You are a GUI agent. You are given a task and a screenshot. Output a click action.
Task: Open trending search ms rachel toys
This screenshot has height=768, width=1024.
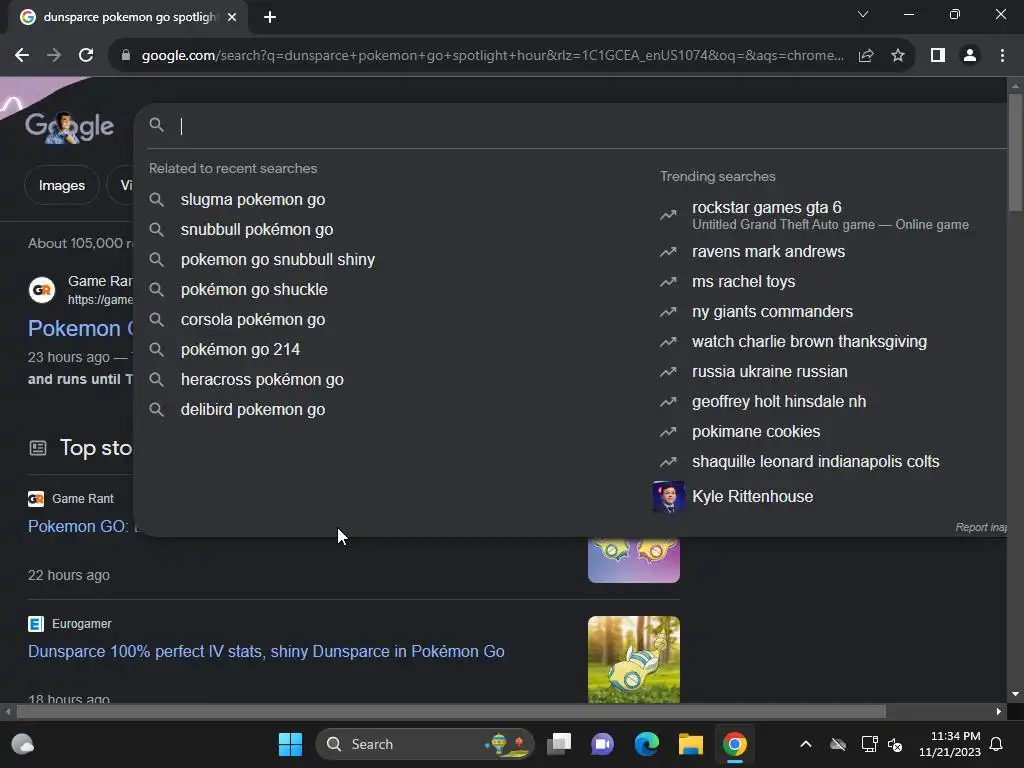tap(743, 281)
